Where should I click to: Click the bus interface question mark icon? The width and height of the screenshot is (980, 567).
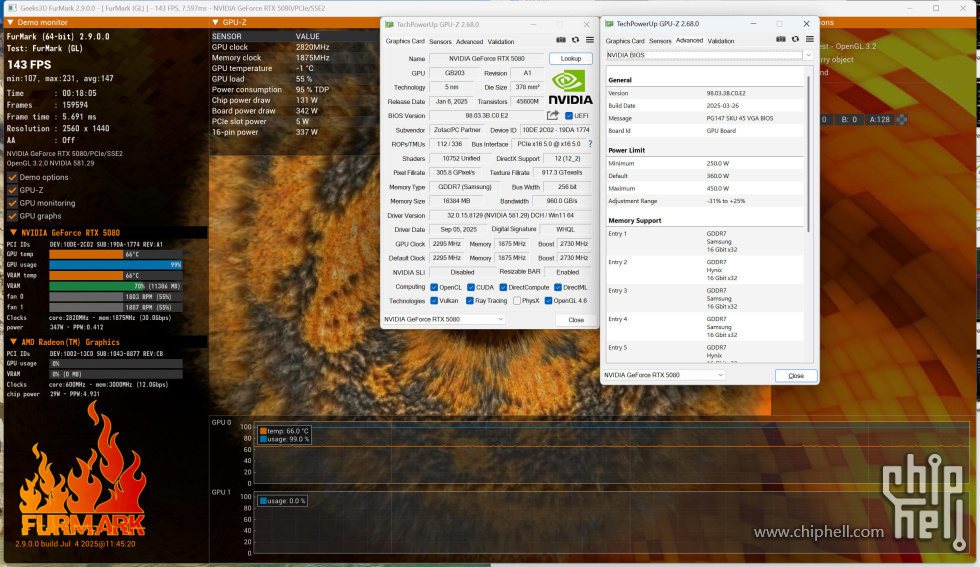click(x=590, y=144)
